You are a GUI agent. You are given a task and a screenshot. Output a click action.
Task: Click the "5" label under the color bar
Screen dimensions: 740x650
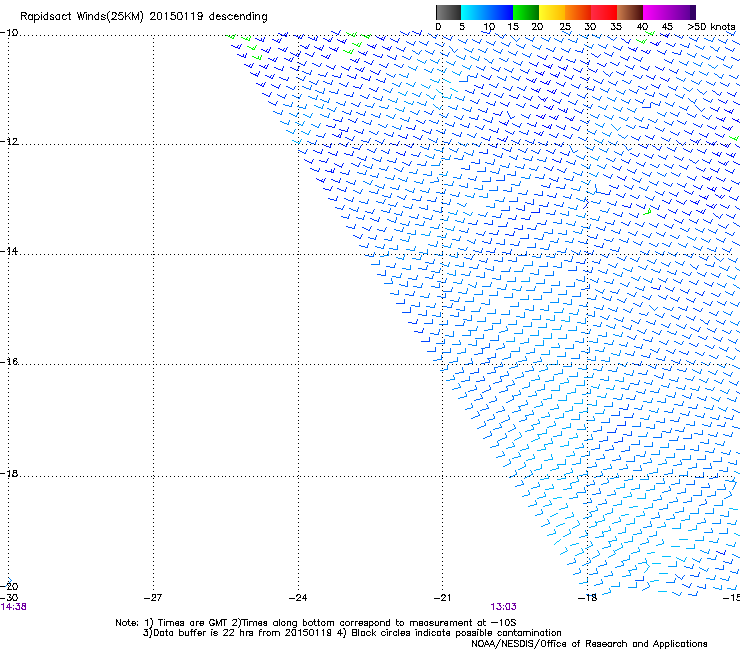[462, 27]
